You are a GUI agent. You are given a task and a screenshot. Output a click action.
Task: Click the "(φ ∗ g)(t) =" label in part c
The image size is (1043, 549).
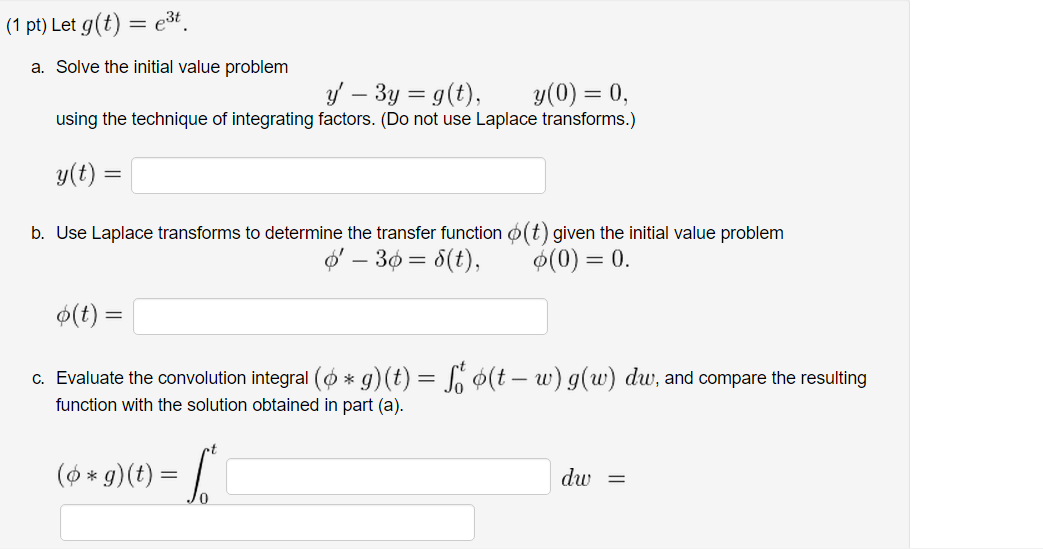point(118,474)
